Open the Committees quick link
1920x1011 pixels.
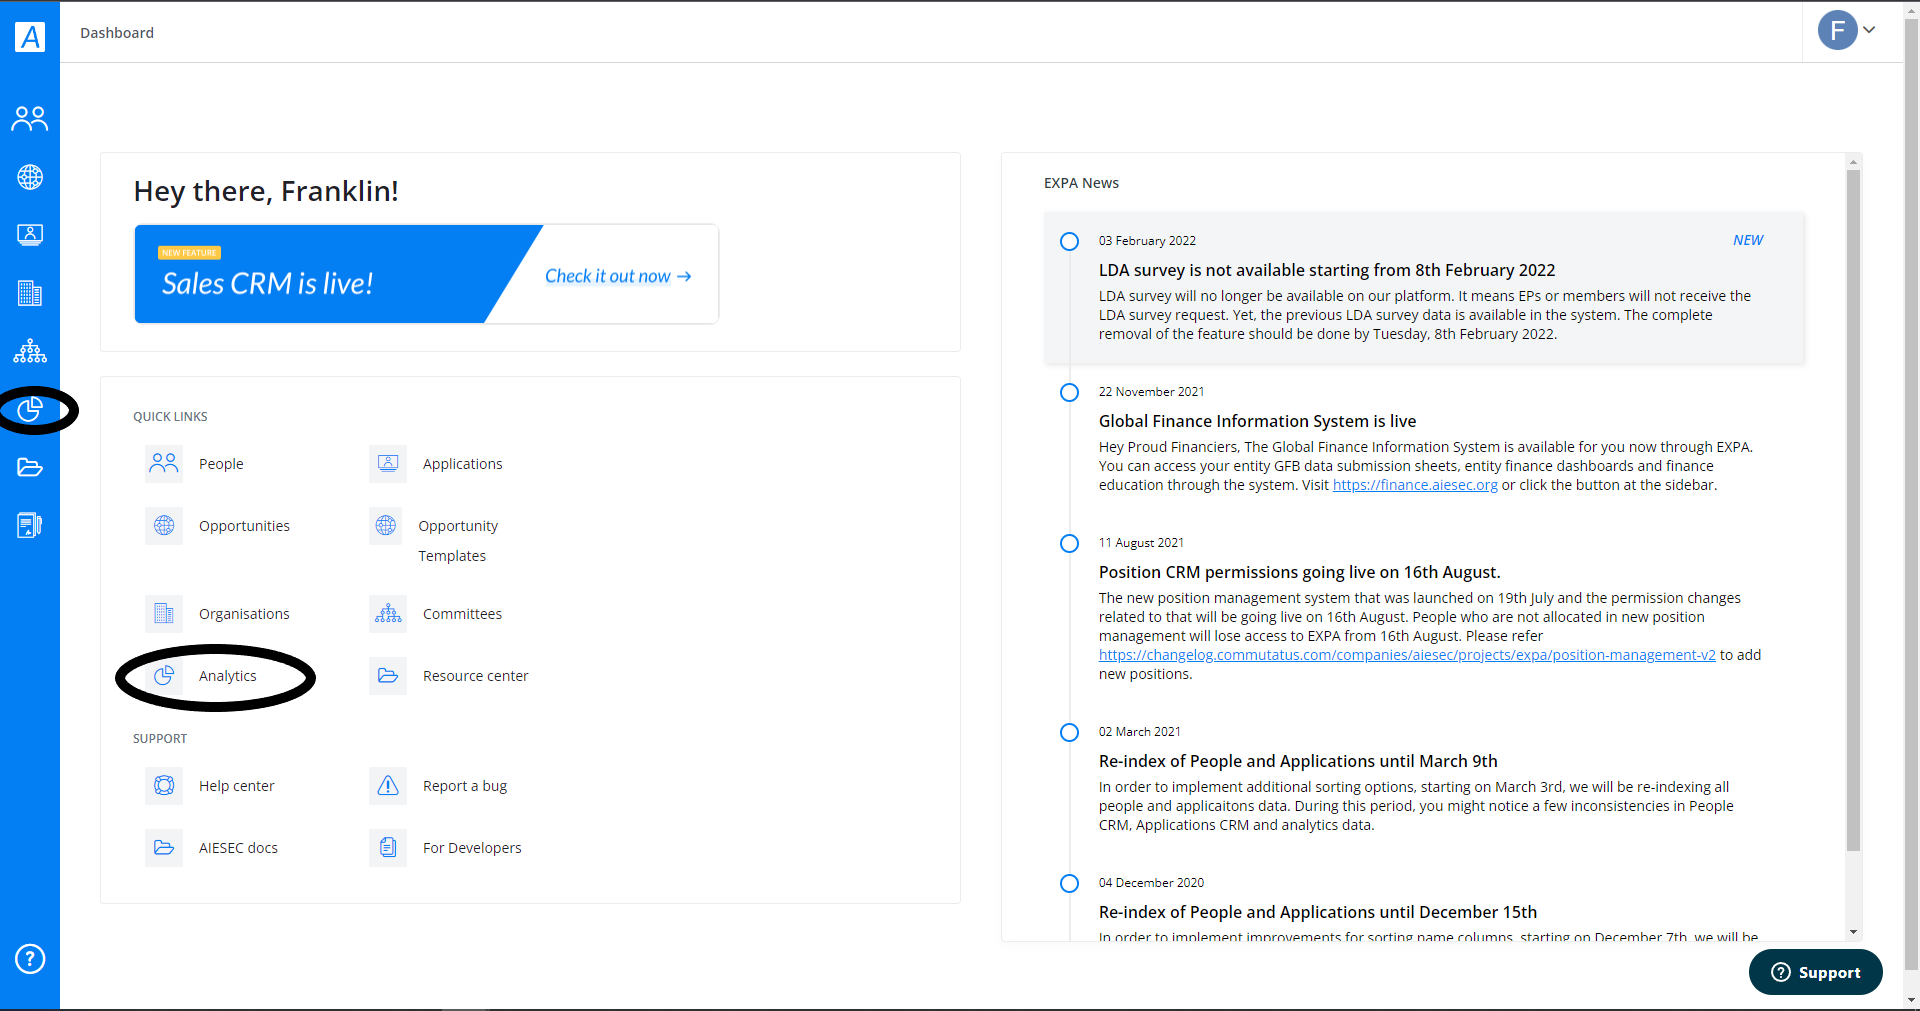tap(462, 614)
